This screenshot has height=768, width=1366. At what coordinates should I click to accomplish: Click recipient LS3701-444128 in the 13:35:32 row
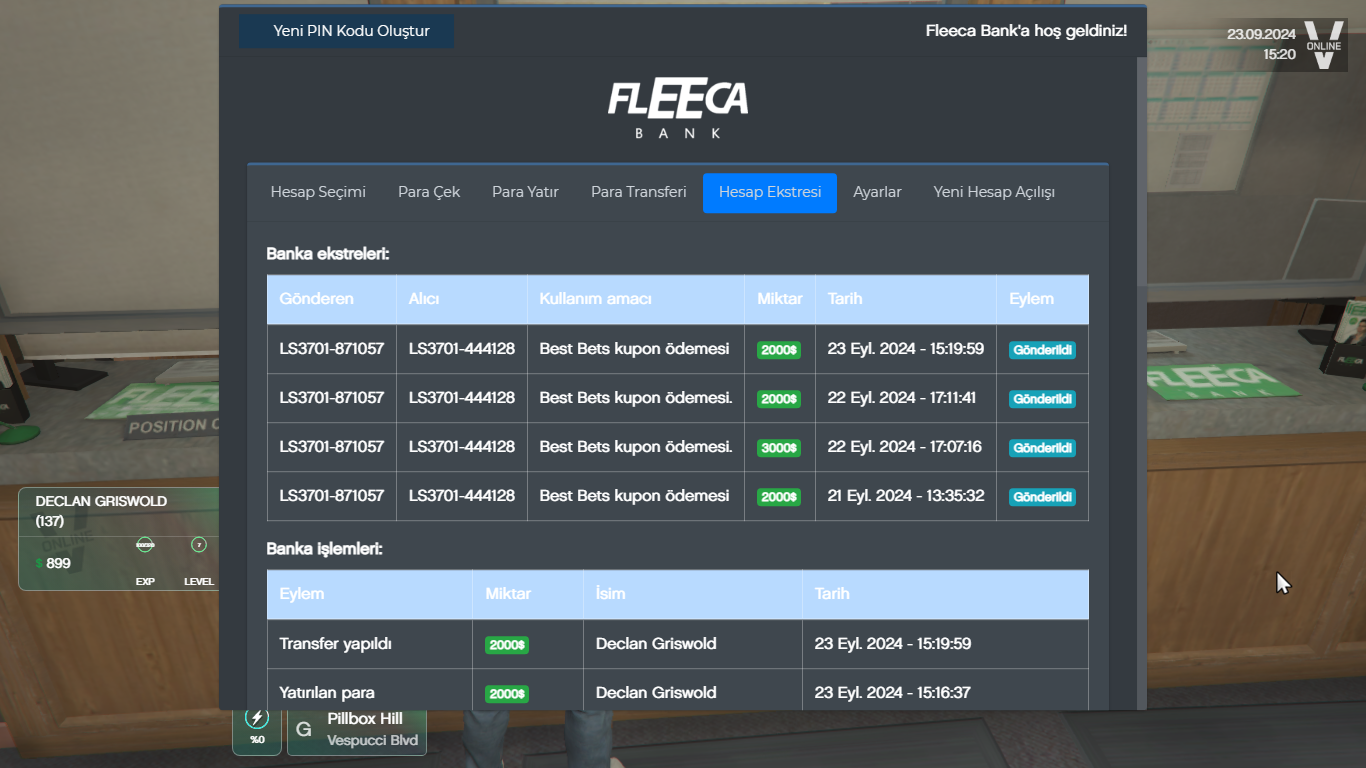coord(462,496)
